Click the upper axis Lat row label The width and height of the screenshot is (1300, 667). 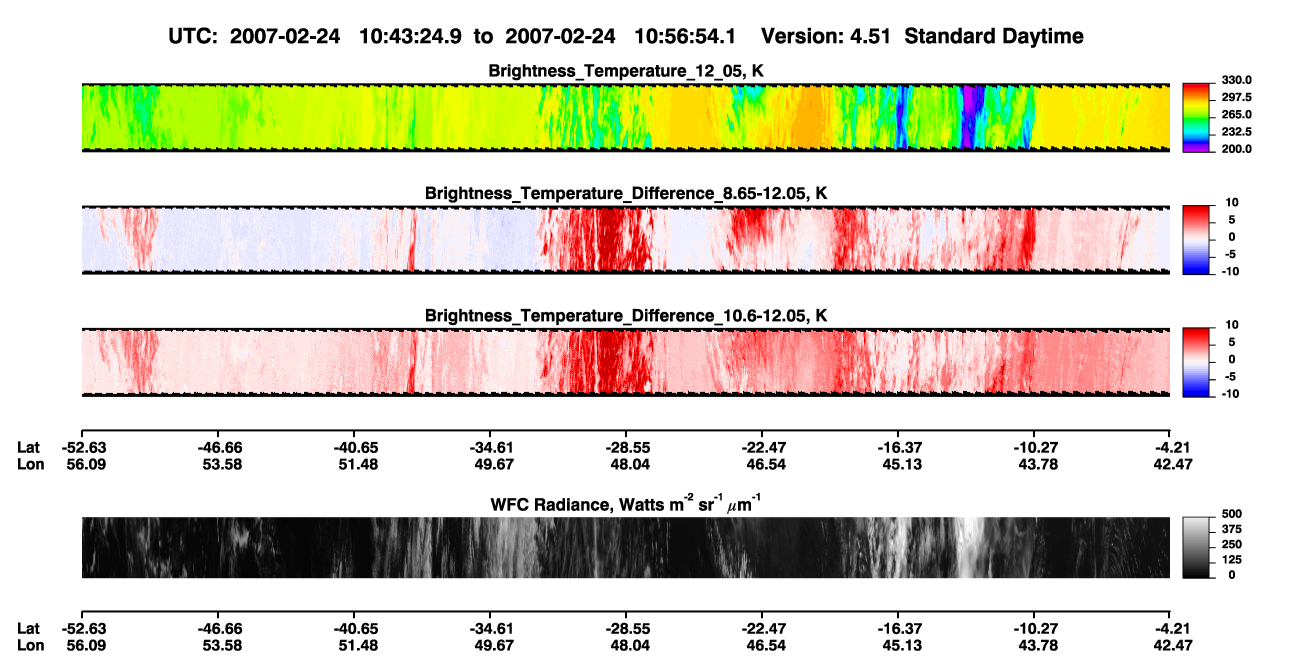(29, 447)
